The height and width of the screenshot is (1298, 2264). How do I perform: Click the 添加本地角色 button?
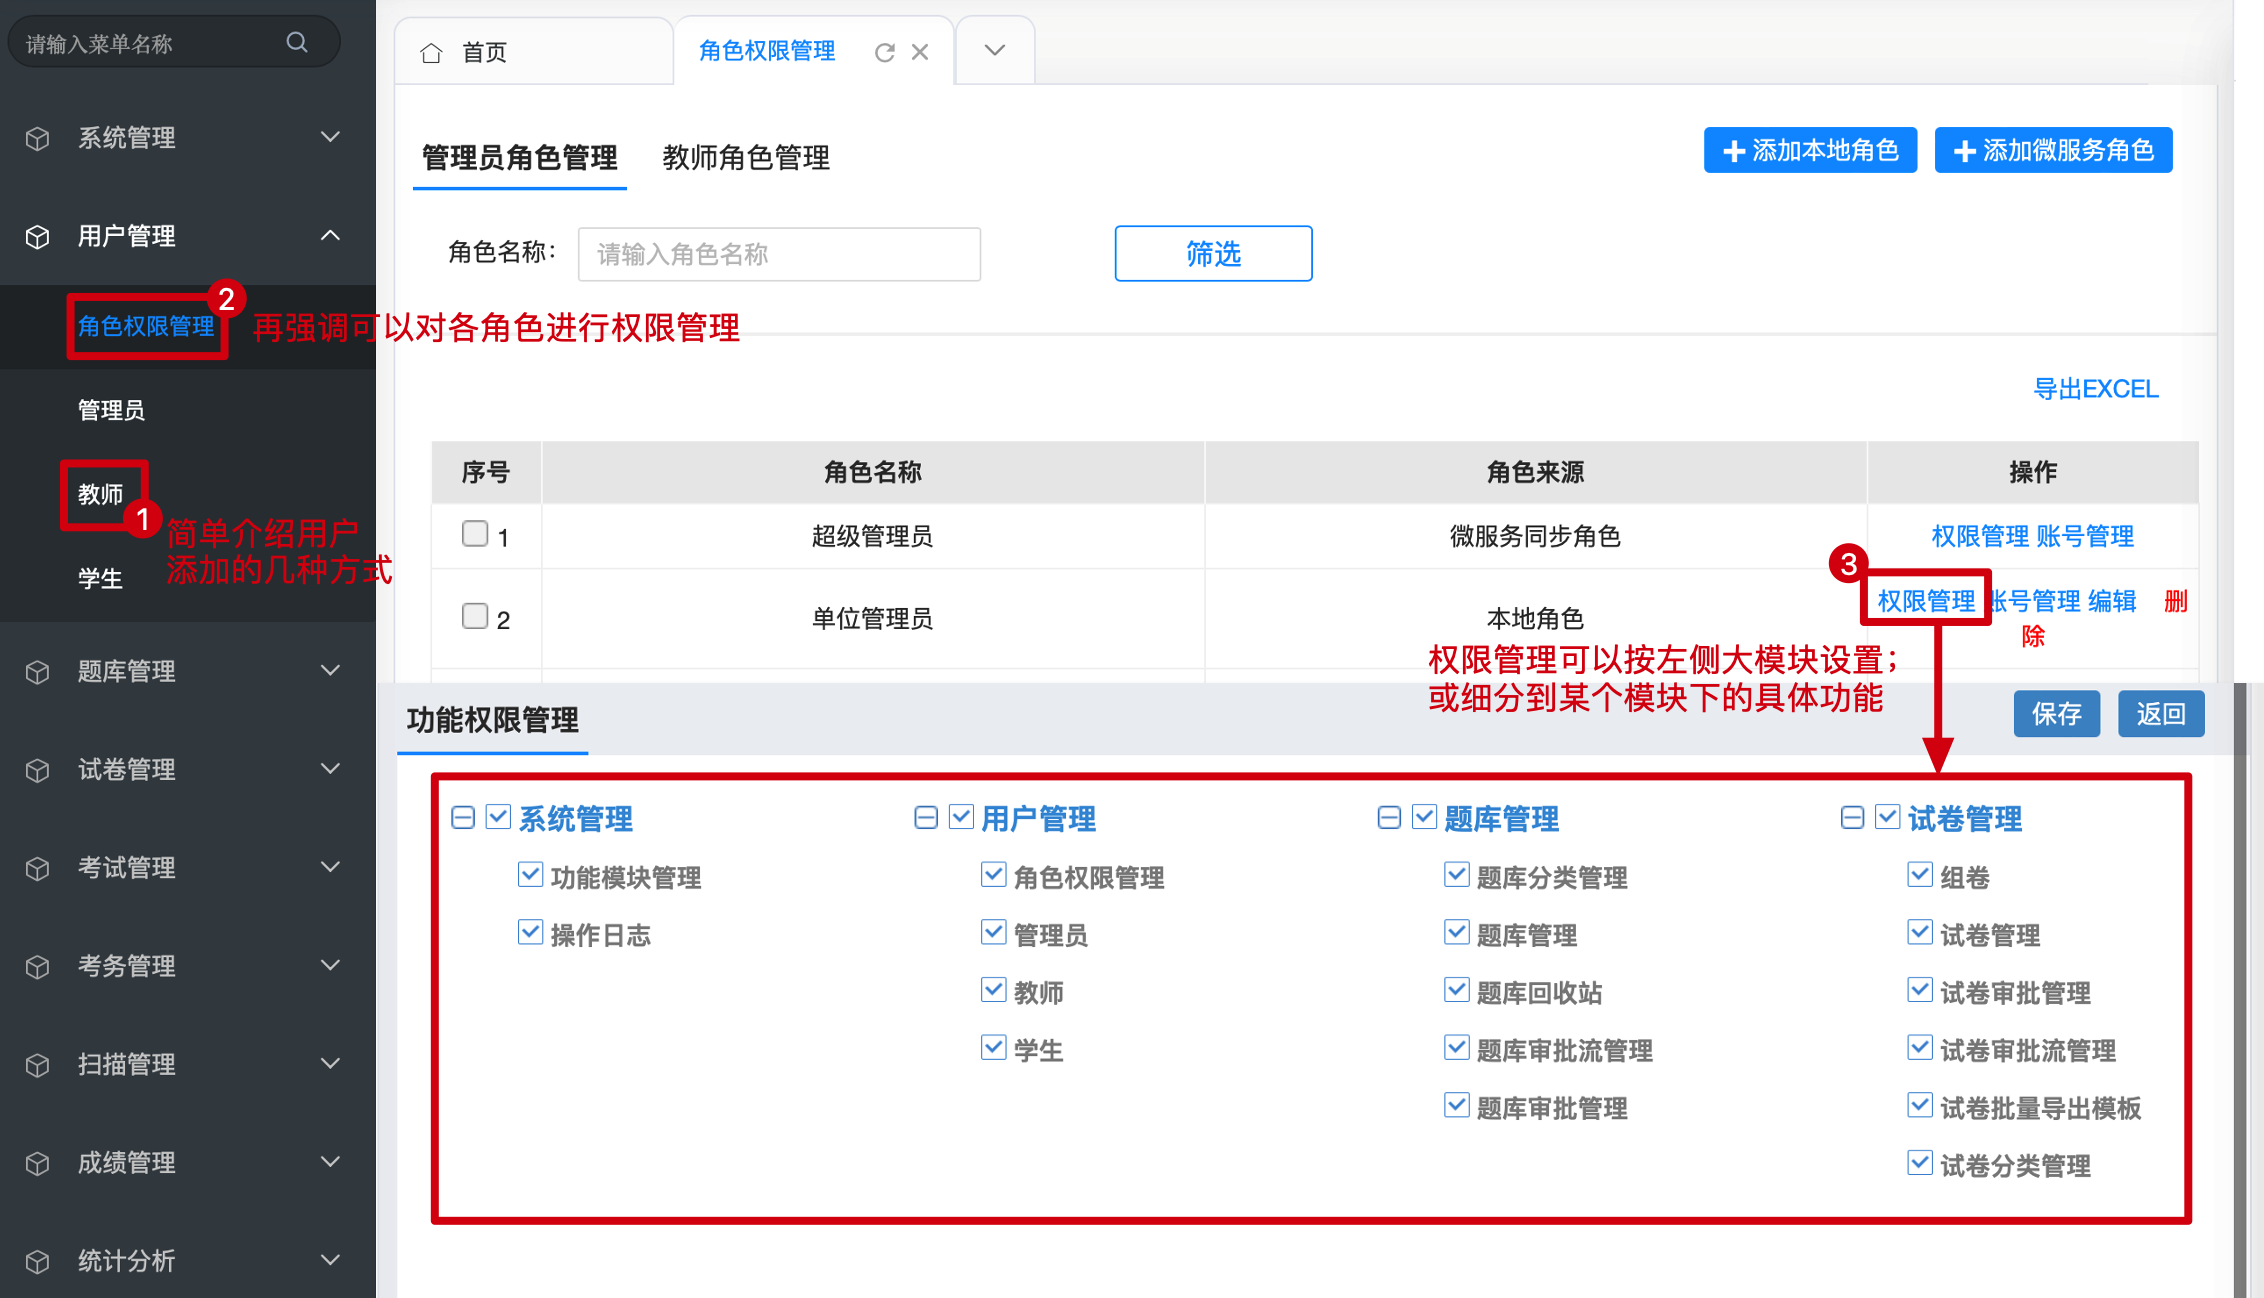click(x=1810, y=151)
